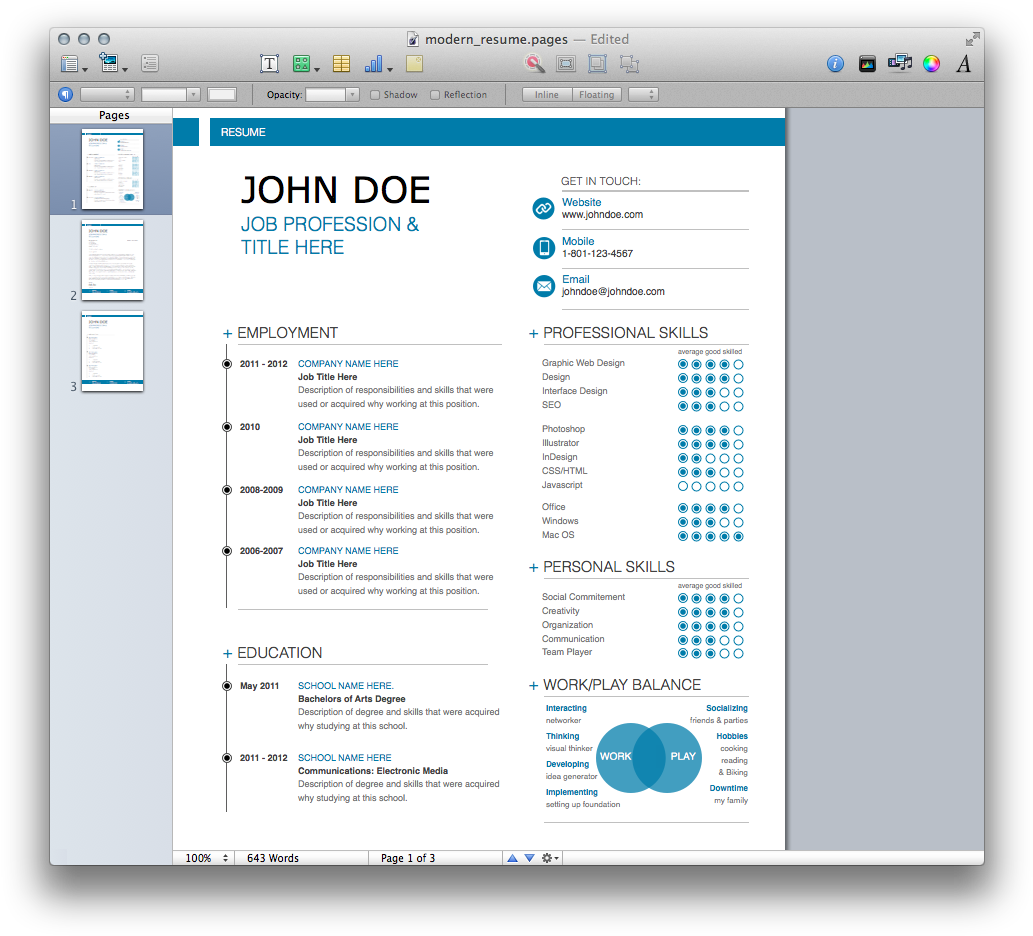Insert a Table using the toolbar icon
Screen dimensions: 1033x936
(341, 64)
